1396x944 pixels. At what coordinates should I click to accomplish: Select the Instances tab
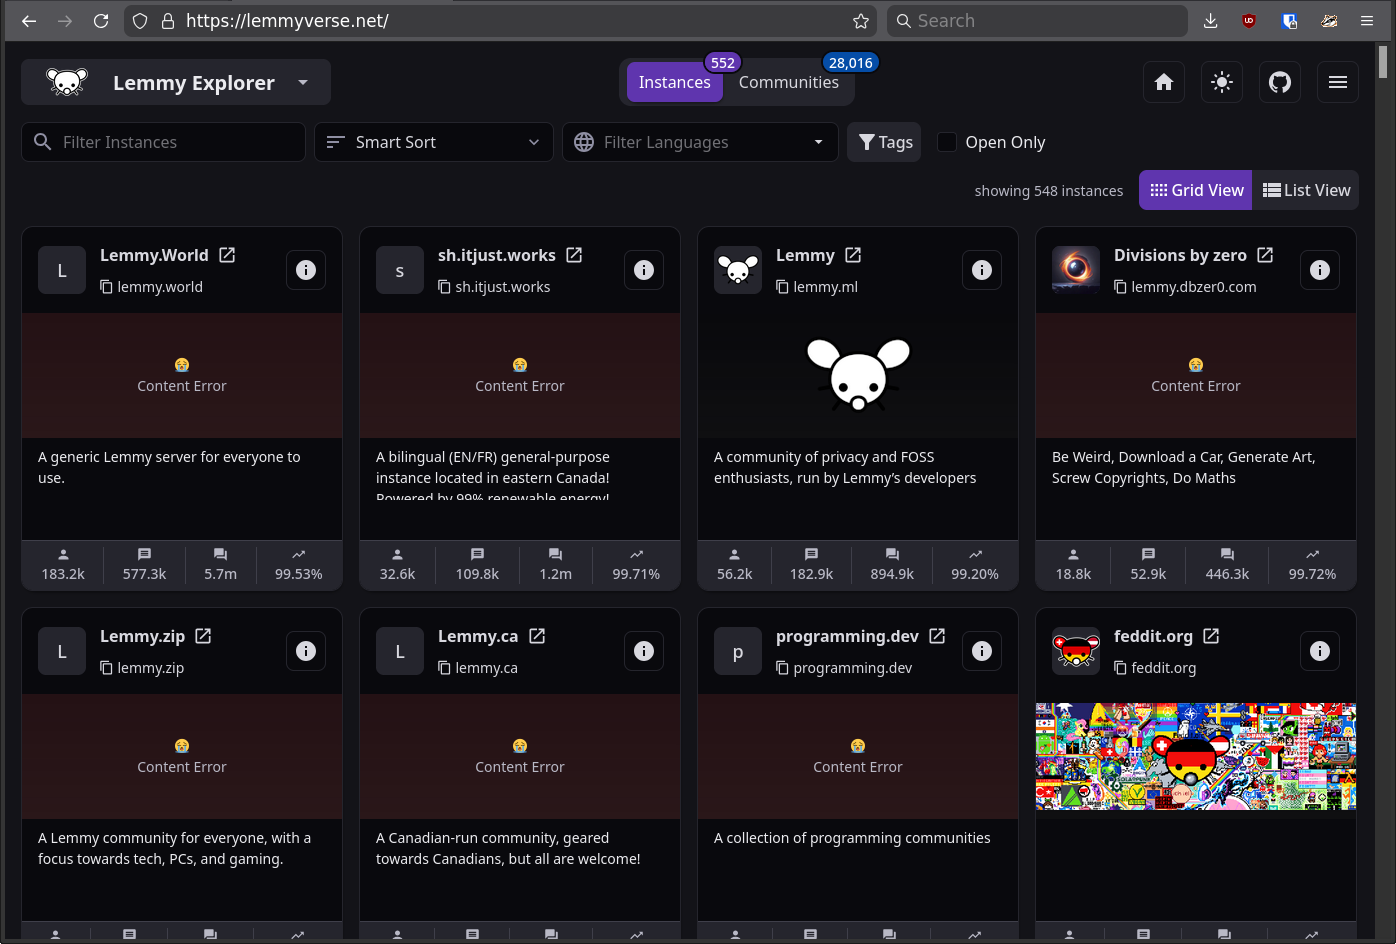(674, 82)
